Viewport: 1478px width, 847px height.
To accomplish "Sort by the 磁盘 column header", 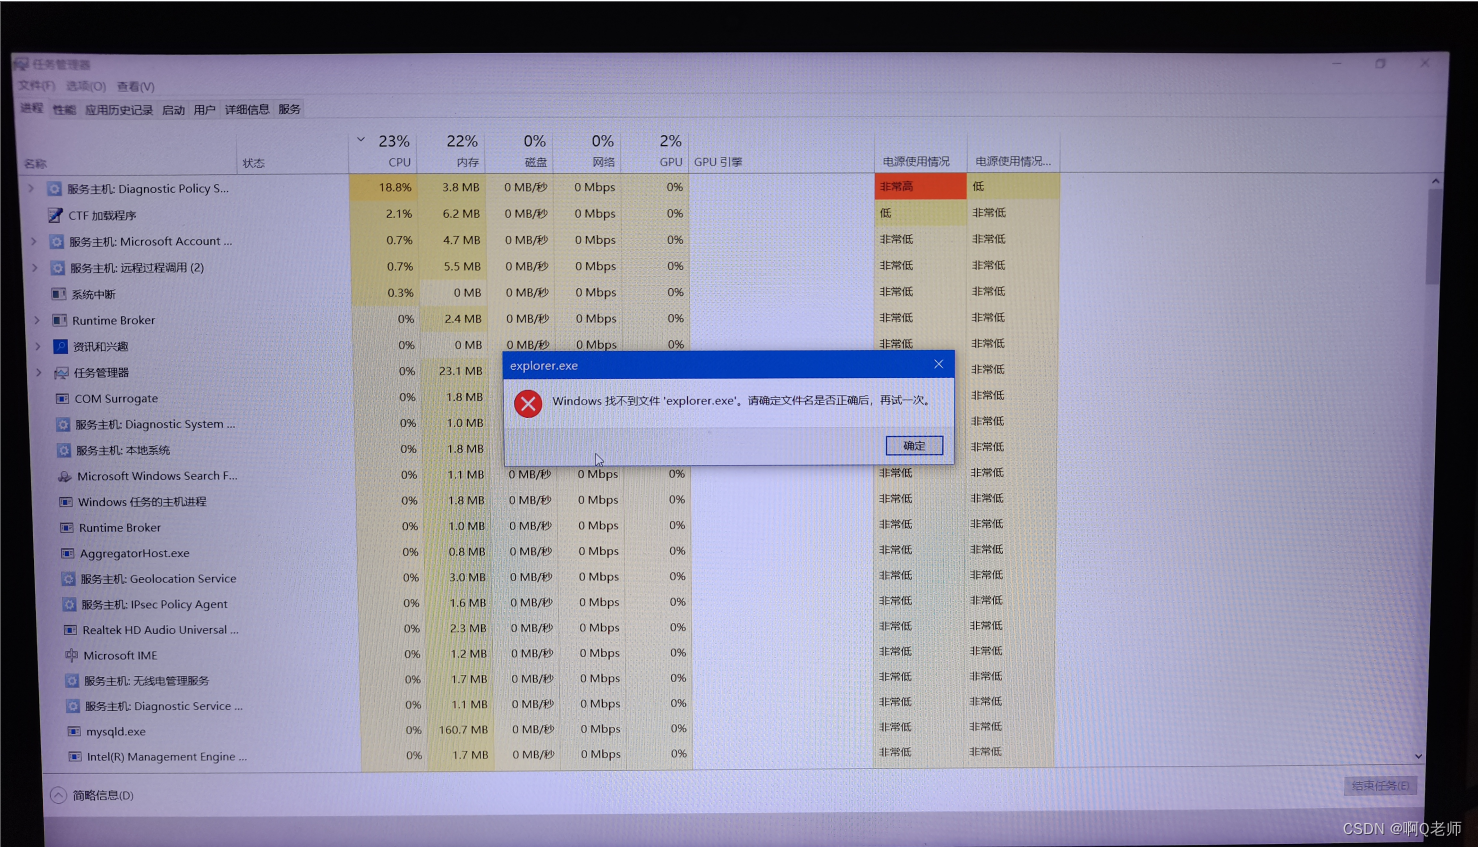I will [520, 151].
